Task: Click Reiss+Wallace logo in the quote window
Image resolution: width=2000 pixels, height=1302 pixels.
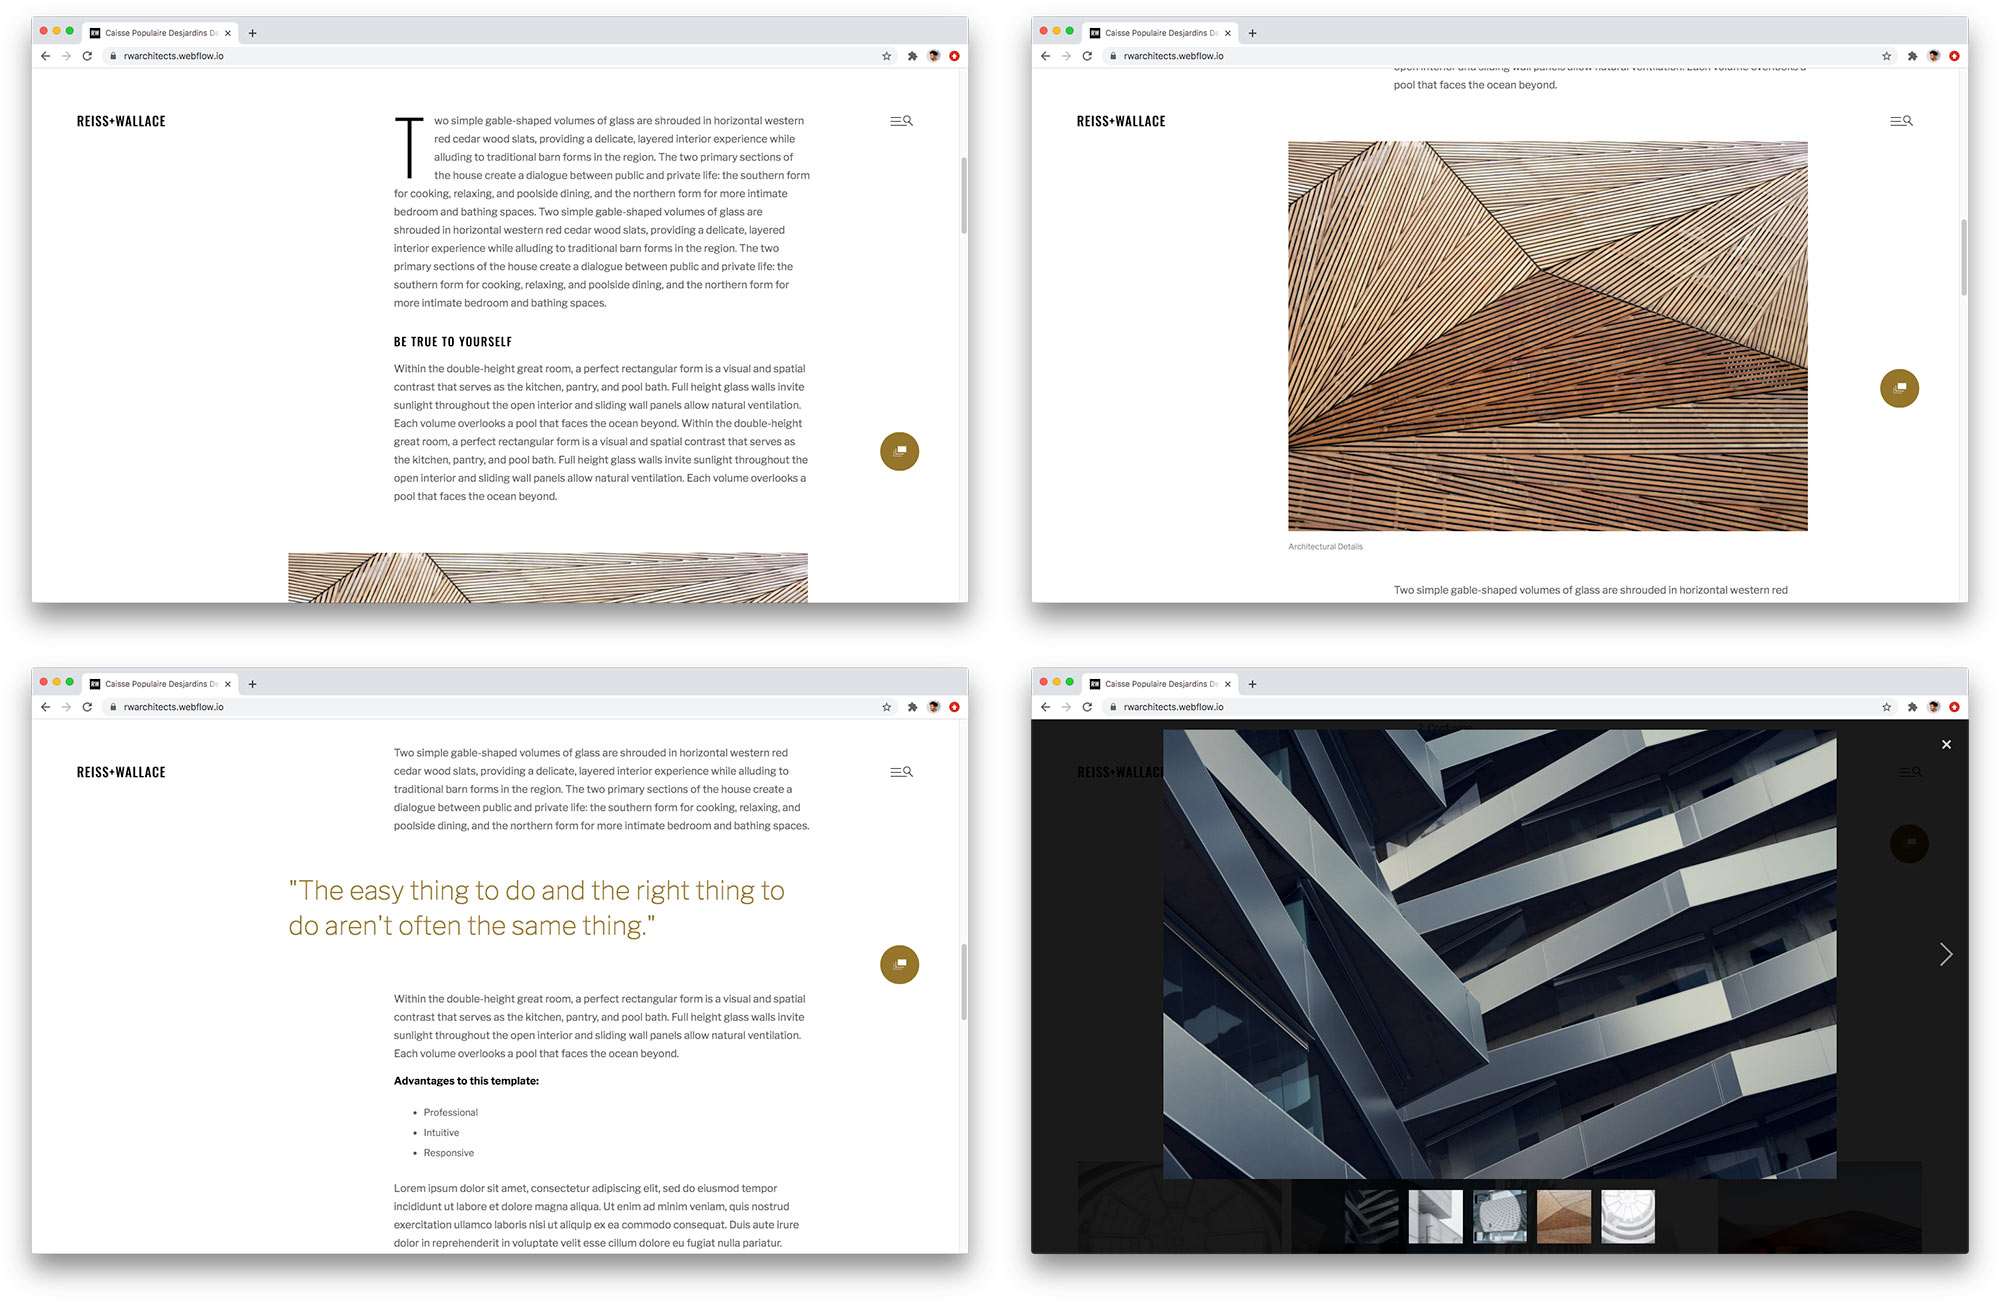Action: (x=121, y=772)
